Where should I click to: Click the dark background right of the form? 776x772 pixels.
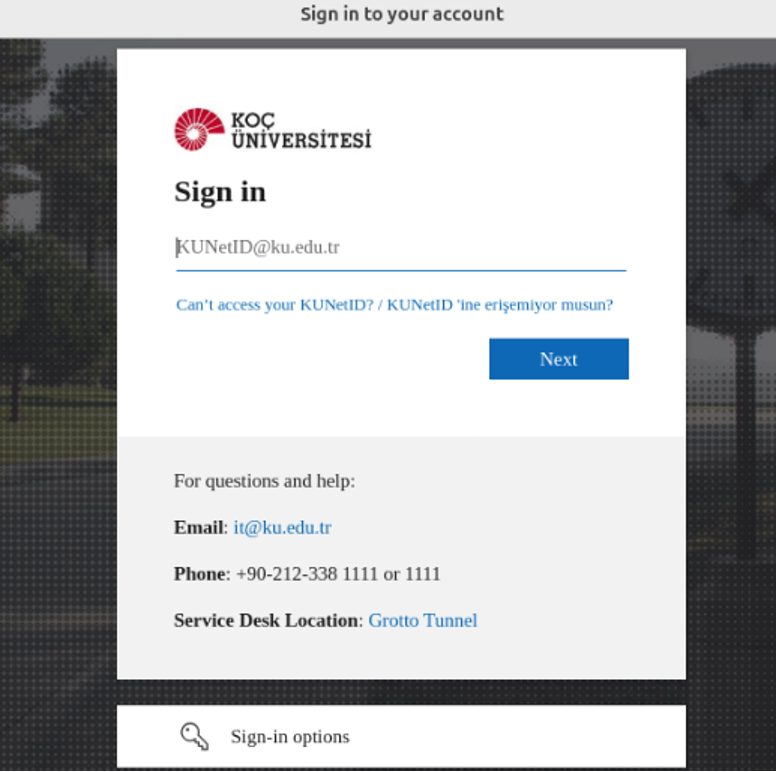731,396
